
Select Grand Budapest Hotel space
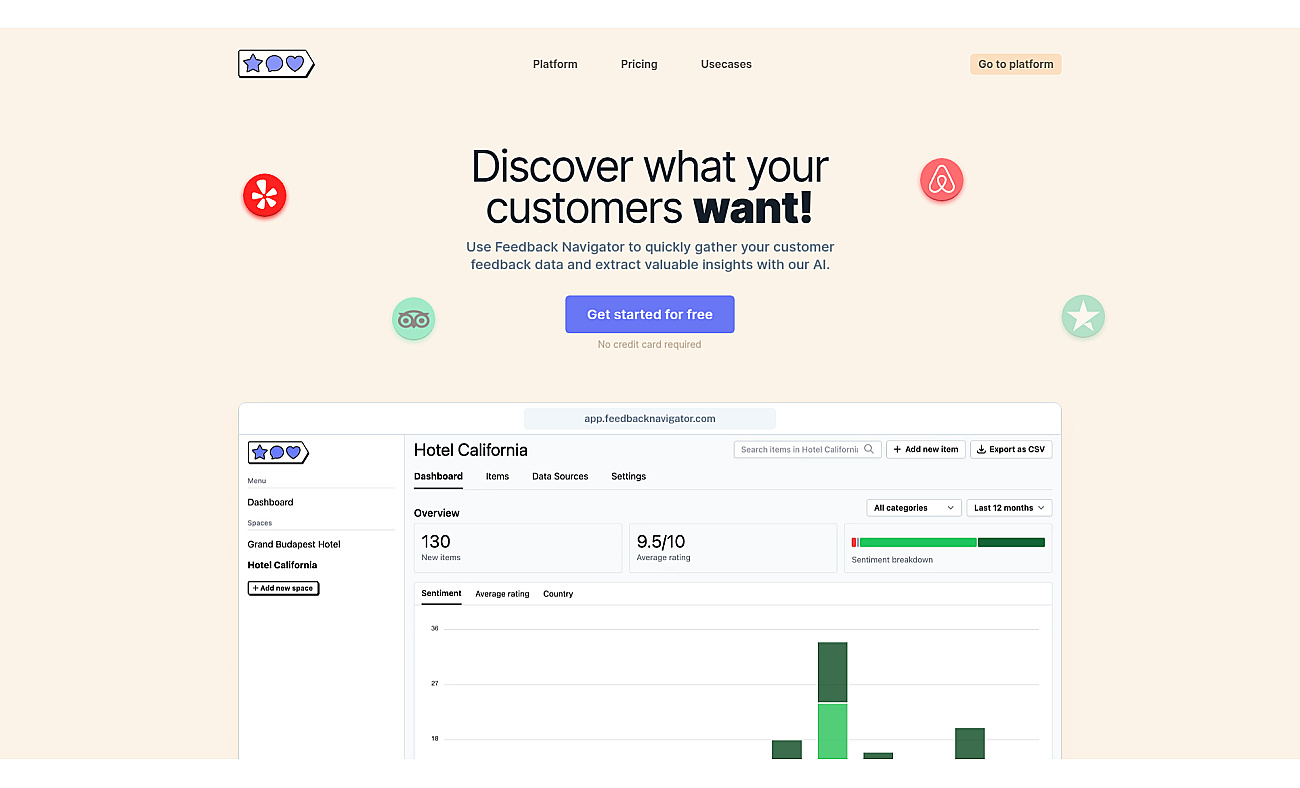coord(294,544)
